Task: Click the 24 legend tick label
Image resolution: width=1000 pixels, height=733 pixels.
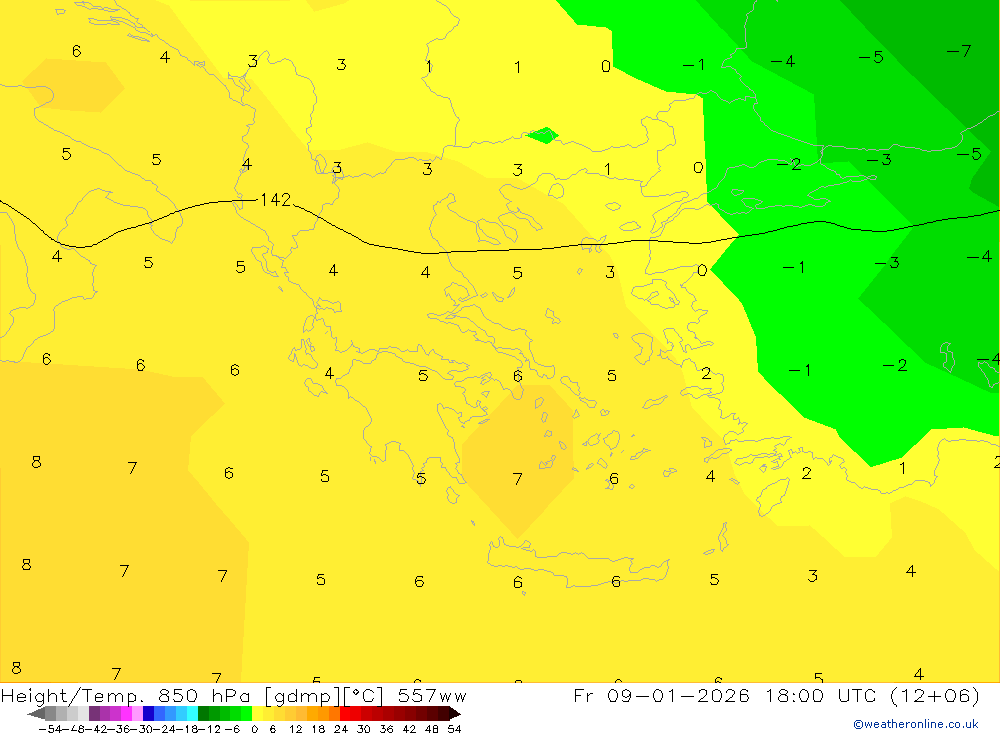Action: [x=341, y=729]
